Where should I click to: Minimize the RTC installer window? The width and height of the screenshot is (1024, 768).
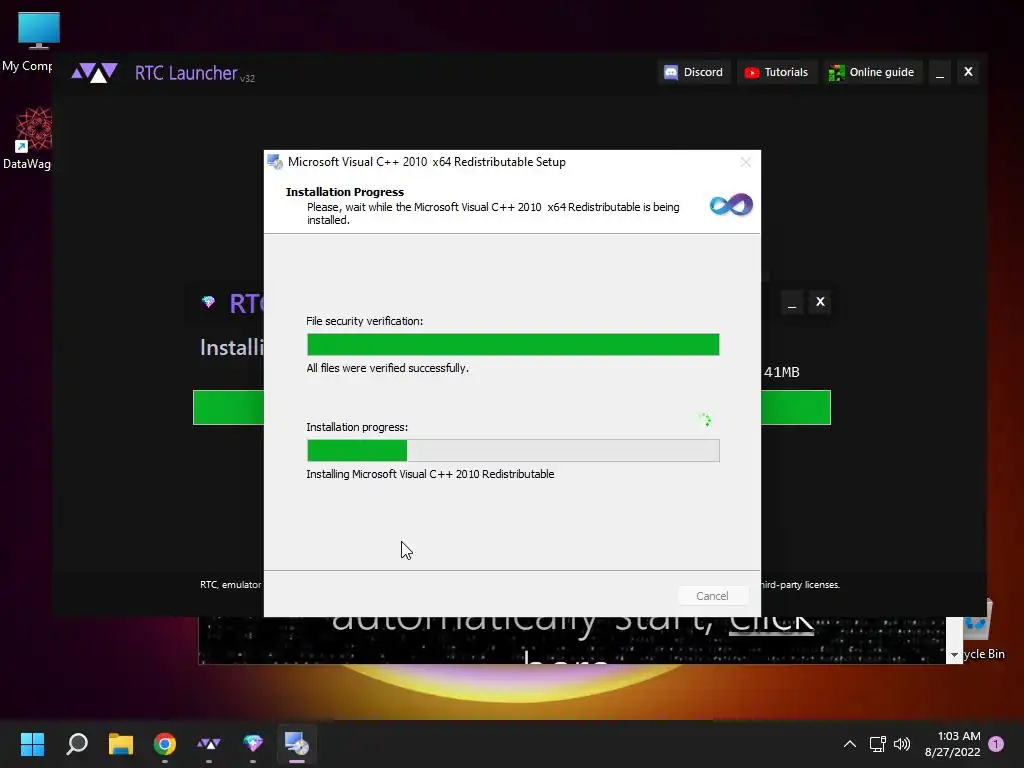pyautogui.click(x=792, y=302)
